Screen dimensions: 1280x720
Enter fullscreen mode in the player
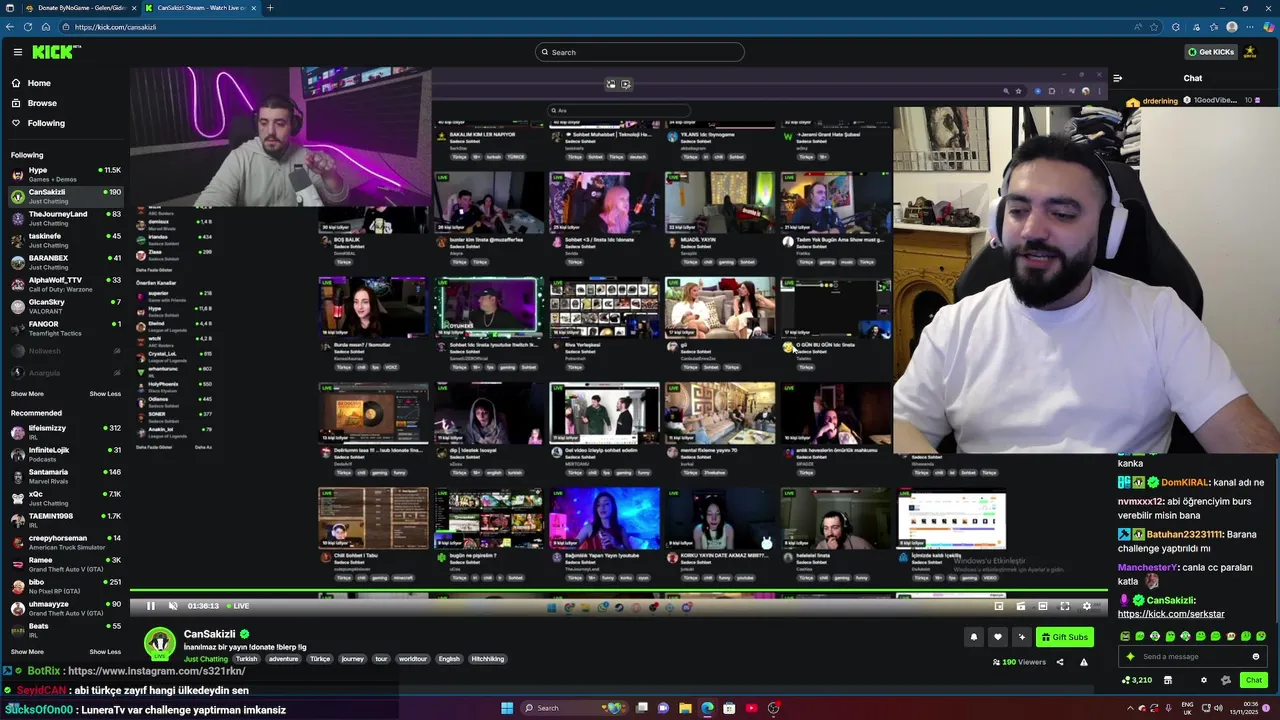pyautogui.click(x=1065, y=606)
